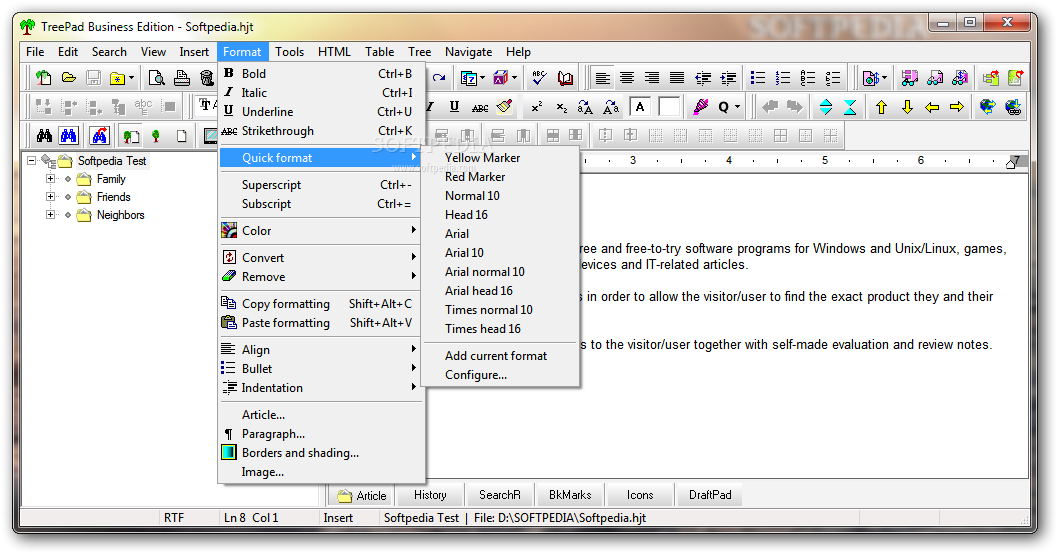Expand the Neighbors tree node

click(x=51, y=215)
